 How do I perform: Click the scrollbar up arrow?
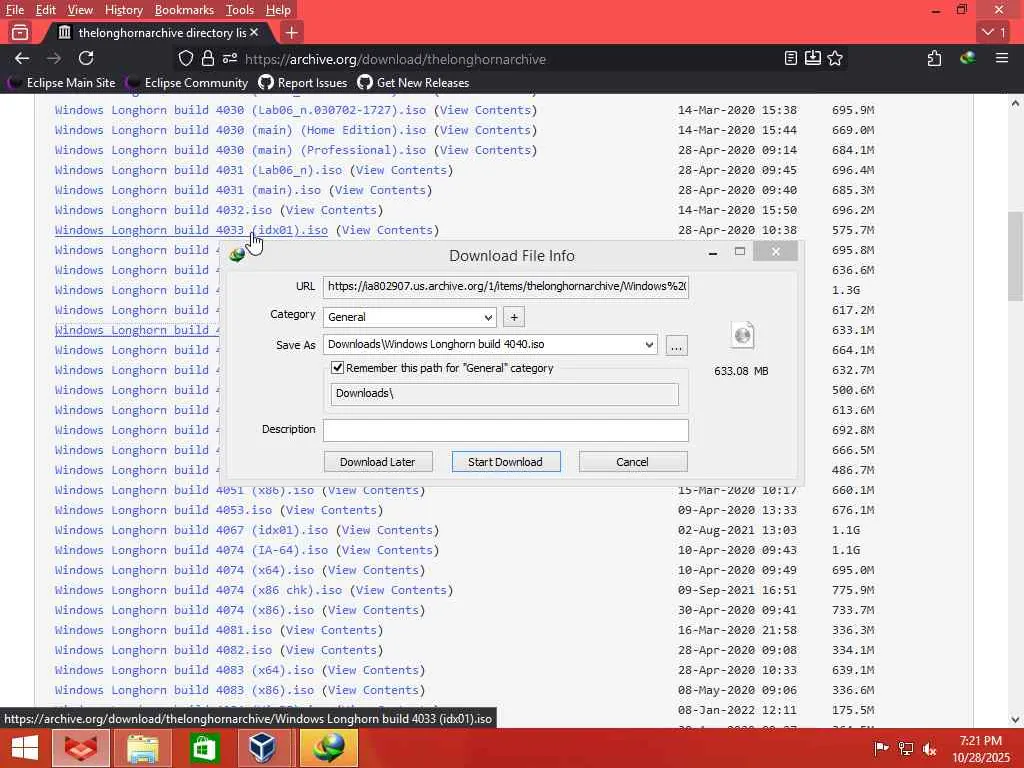click(1015, 103)
